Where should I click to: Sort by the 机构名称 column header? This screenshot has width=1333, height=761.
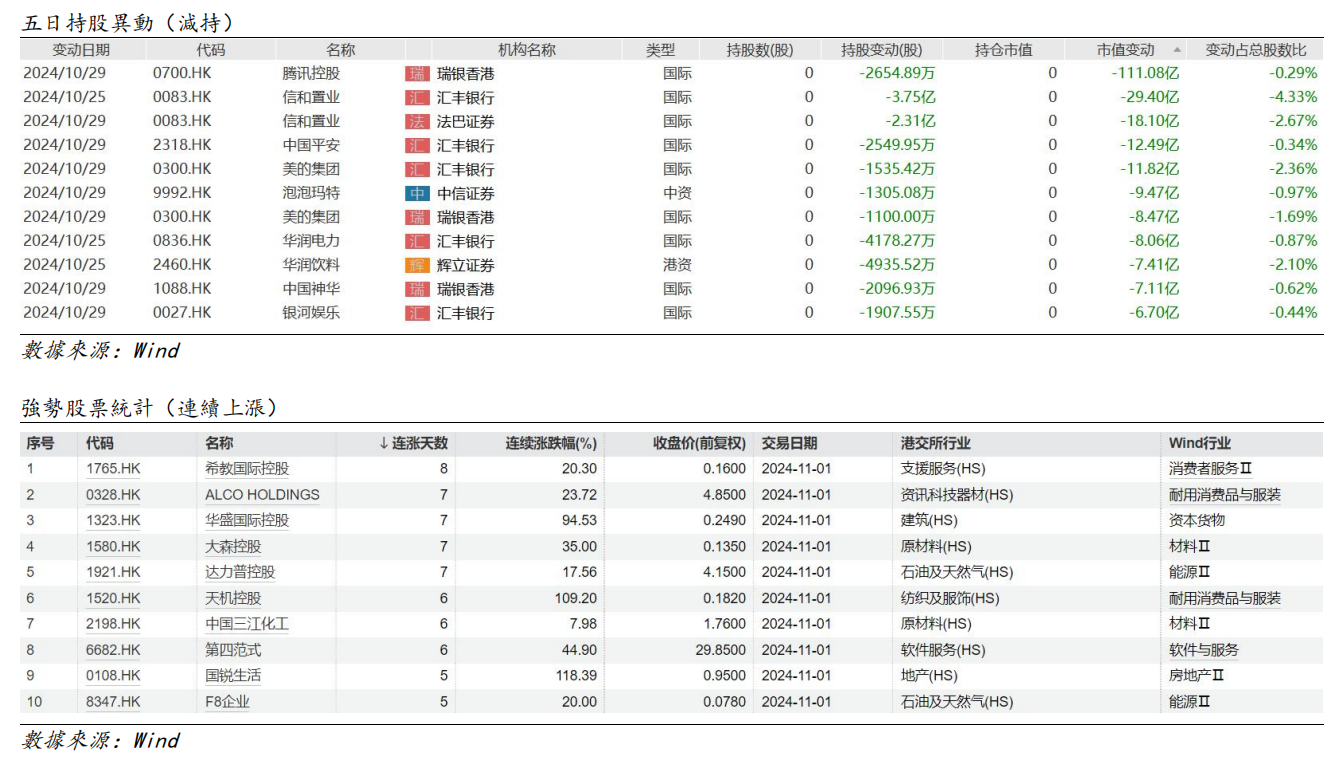(527, 50)
